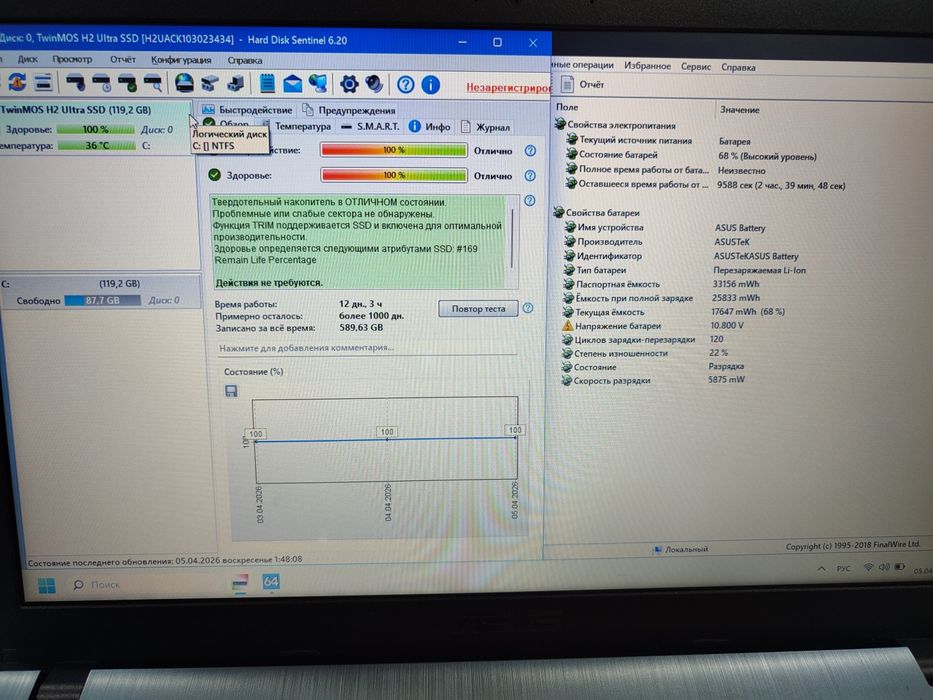This screenshot has width=933, height=700.
Task: Open the Сервис menu in AIDA64 window
Action: coord(696,67)
